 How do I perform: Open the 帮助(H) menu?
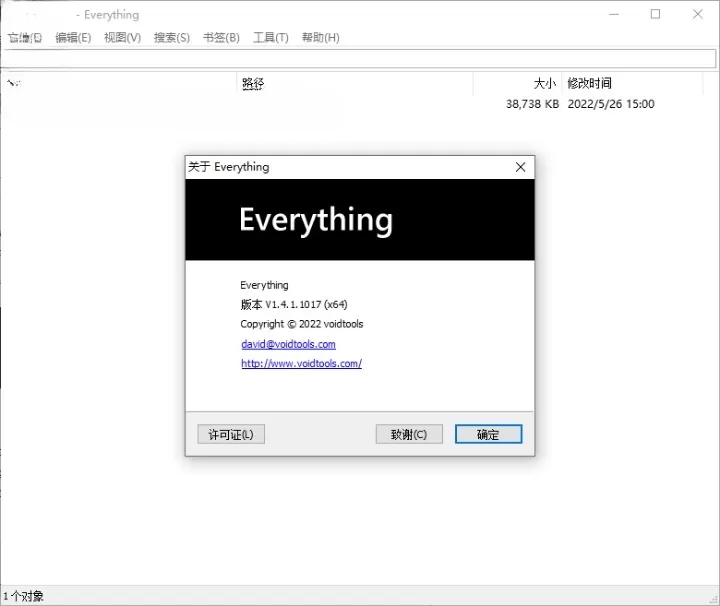tap(321, 38)
